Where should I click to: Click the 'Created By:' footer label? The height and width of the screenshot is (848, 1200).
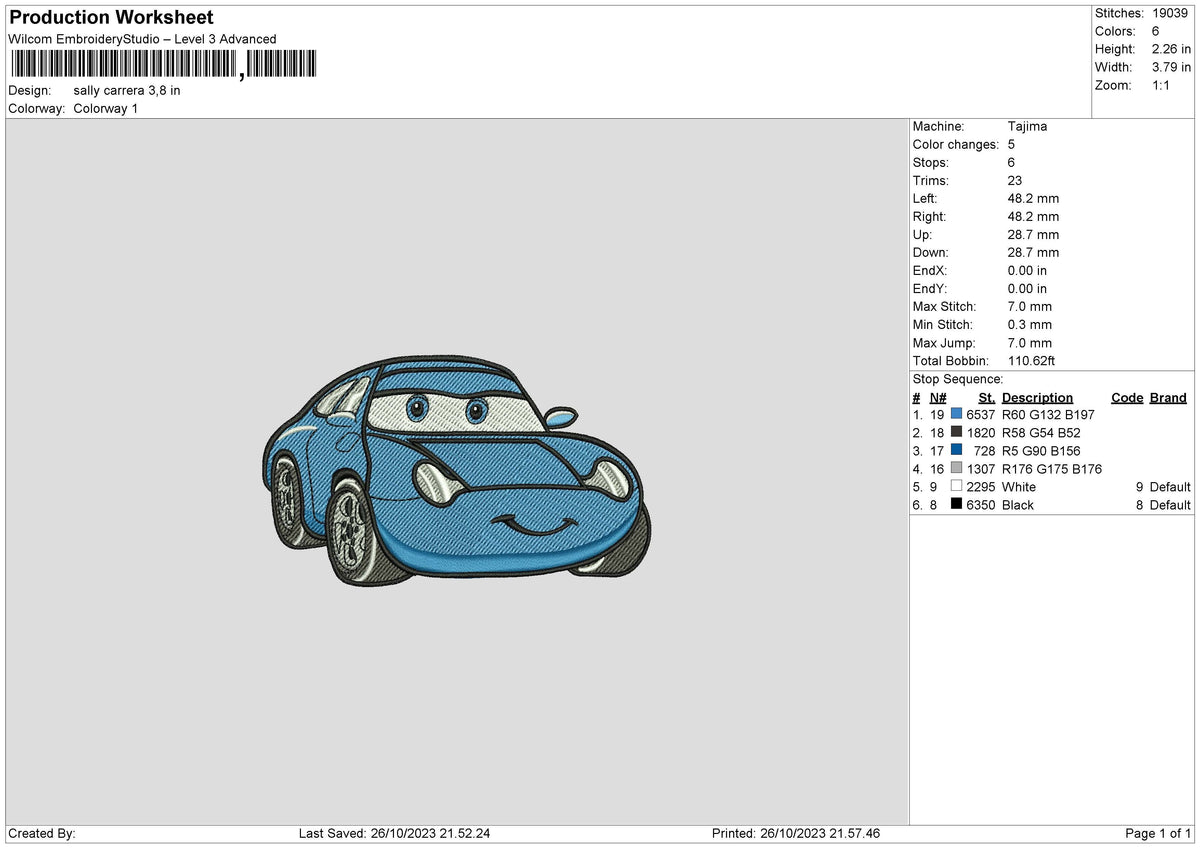(41, 834)
